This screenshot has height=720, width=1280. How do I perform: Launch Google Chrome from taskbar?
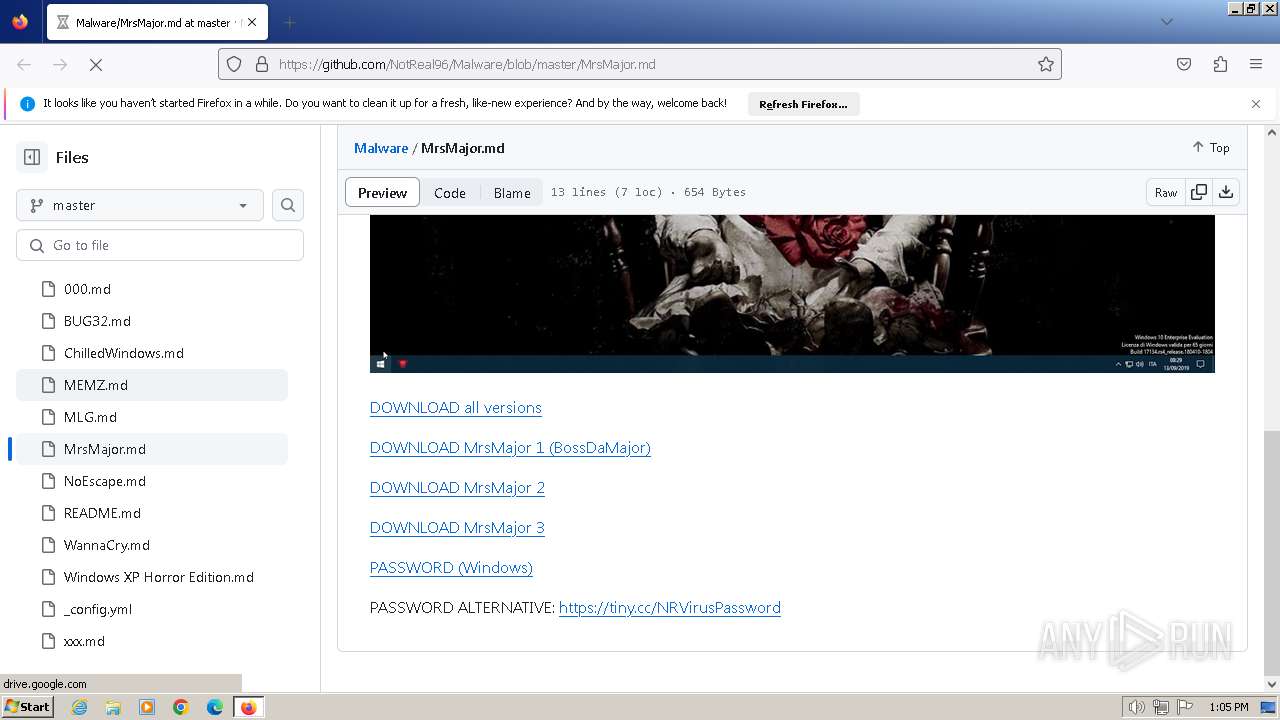[181, 707]
